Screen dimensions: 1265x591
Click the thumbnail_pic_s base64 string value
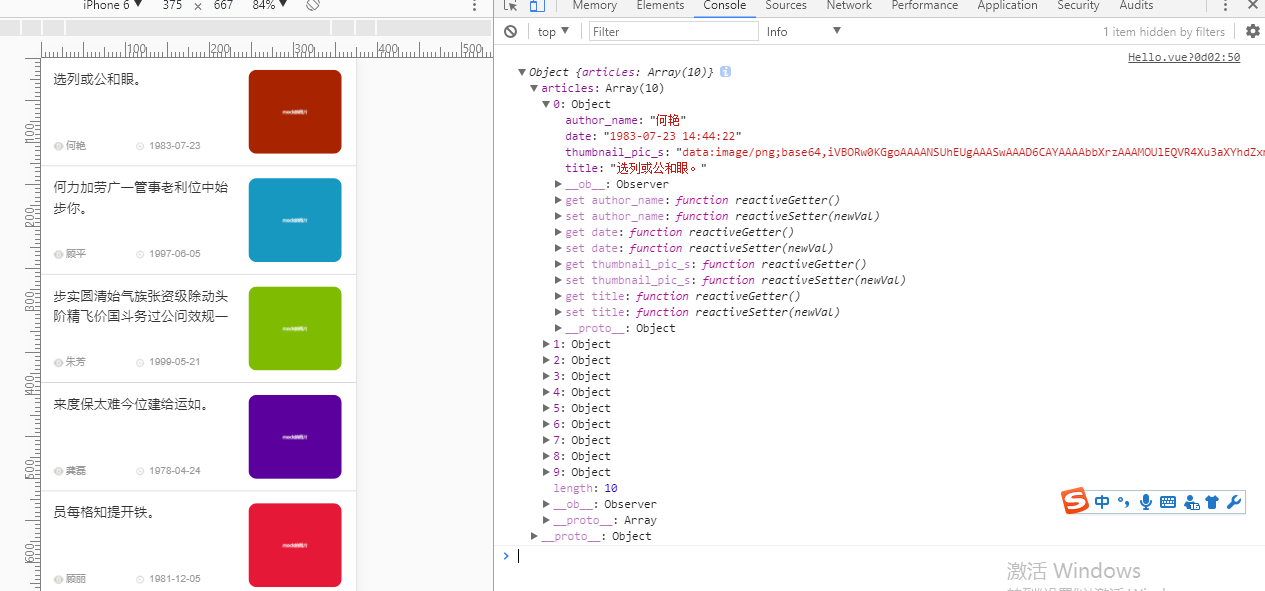(970, 152)
